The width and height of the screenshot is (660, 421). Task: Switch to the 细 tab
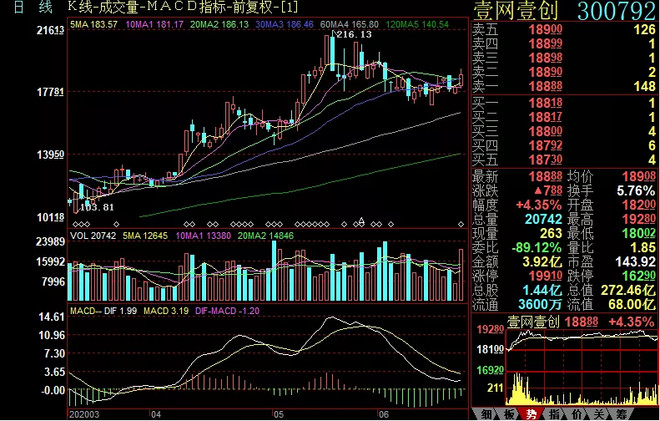[x=484, y=414]
